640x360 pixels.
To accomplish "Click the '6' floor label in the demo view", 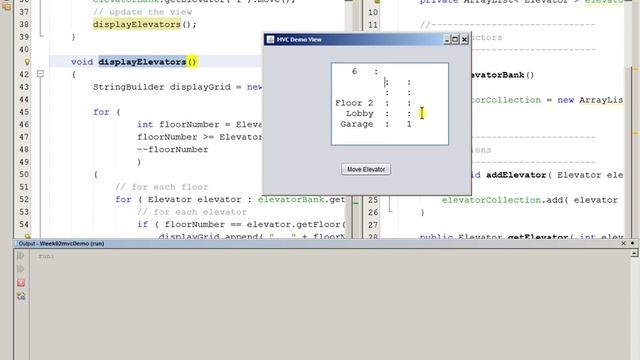I will tap(354, 71).
